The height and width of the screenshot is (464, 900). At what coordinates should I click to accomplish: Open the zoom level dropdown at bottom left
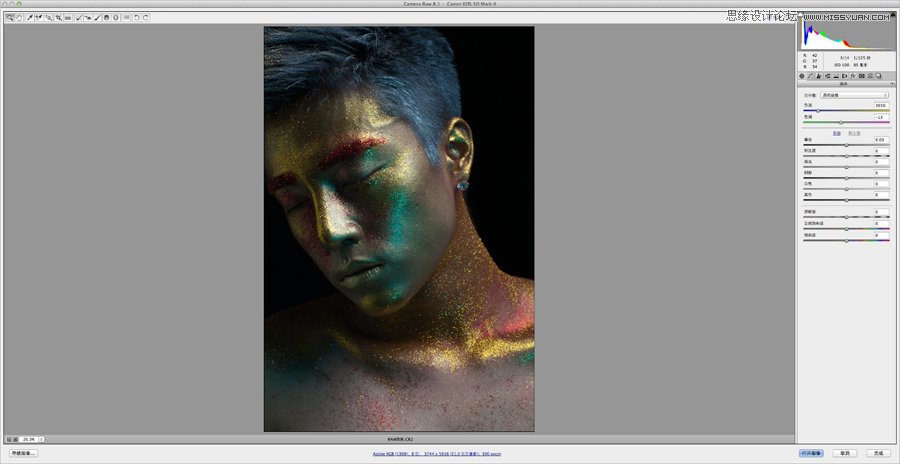pos(41,438)
